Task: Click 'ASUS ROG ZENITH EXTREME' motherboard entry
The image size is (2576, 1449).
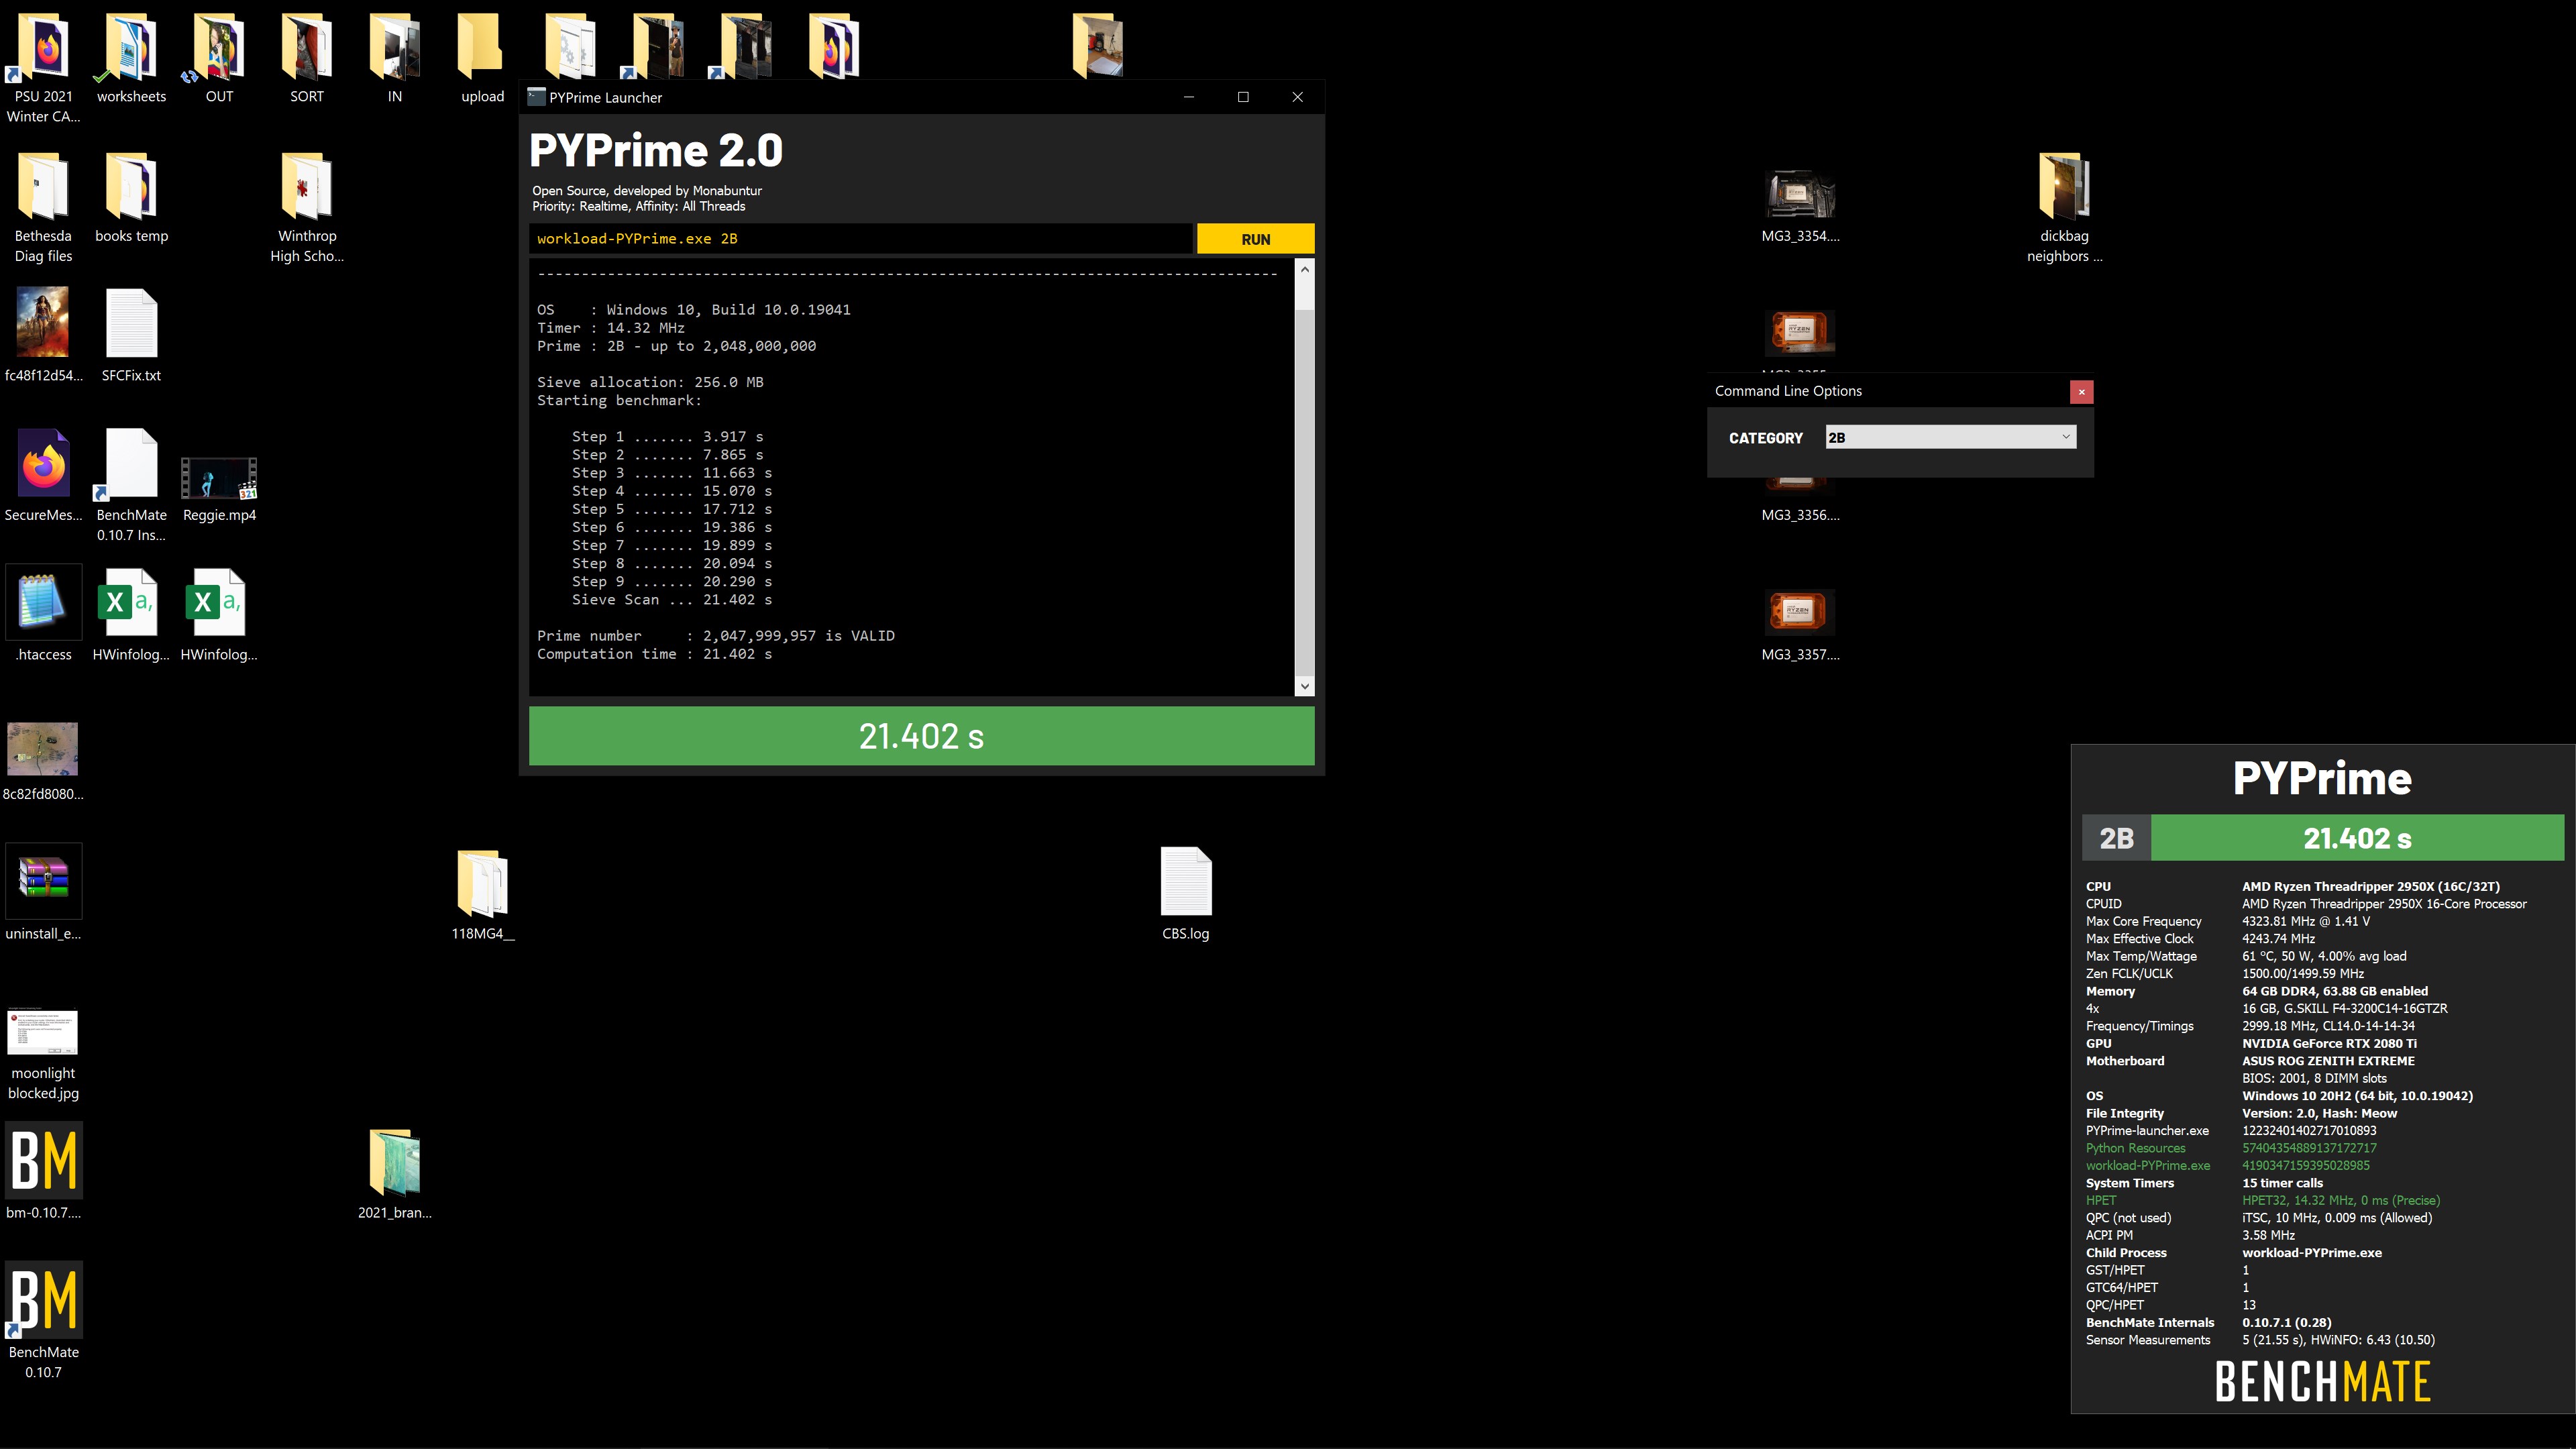Action: click(2328, 1061)
